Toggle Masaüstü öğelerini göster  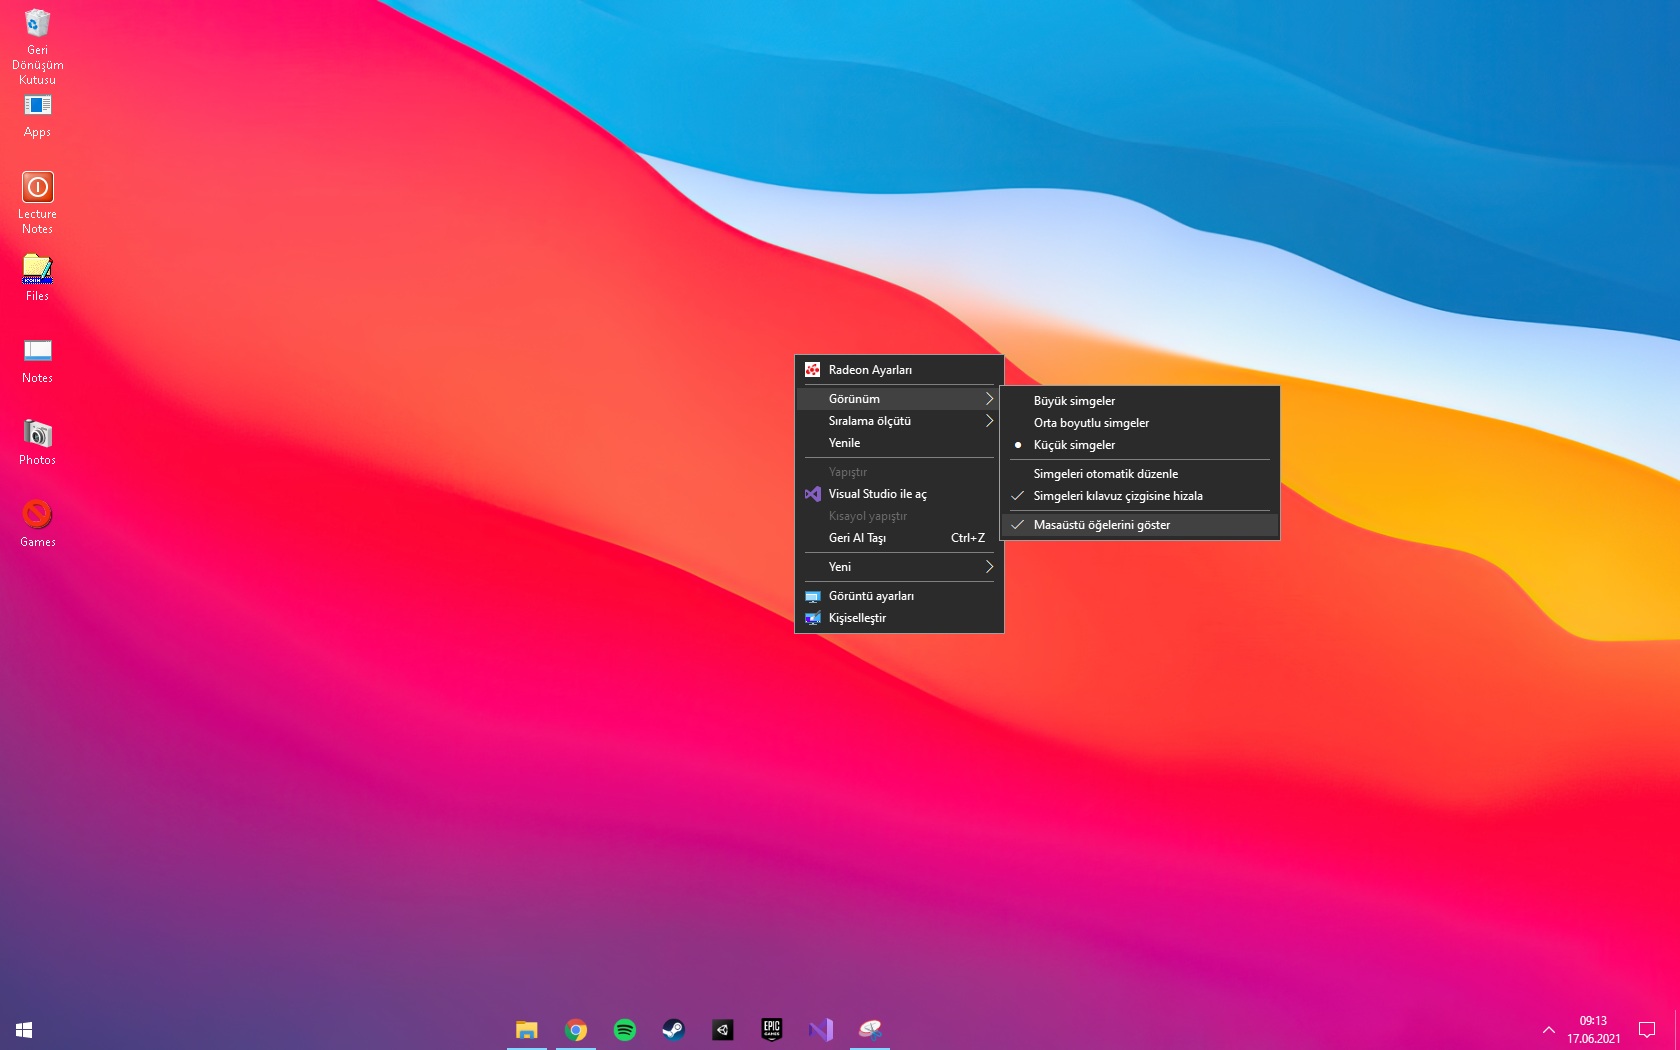point(1140,525)
